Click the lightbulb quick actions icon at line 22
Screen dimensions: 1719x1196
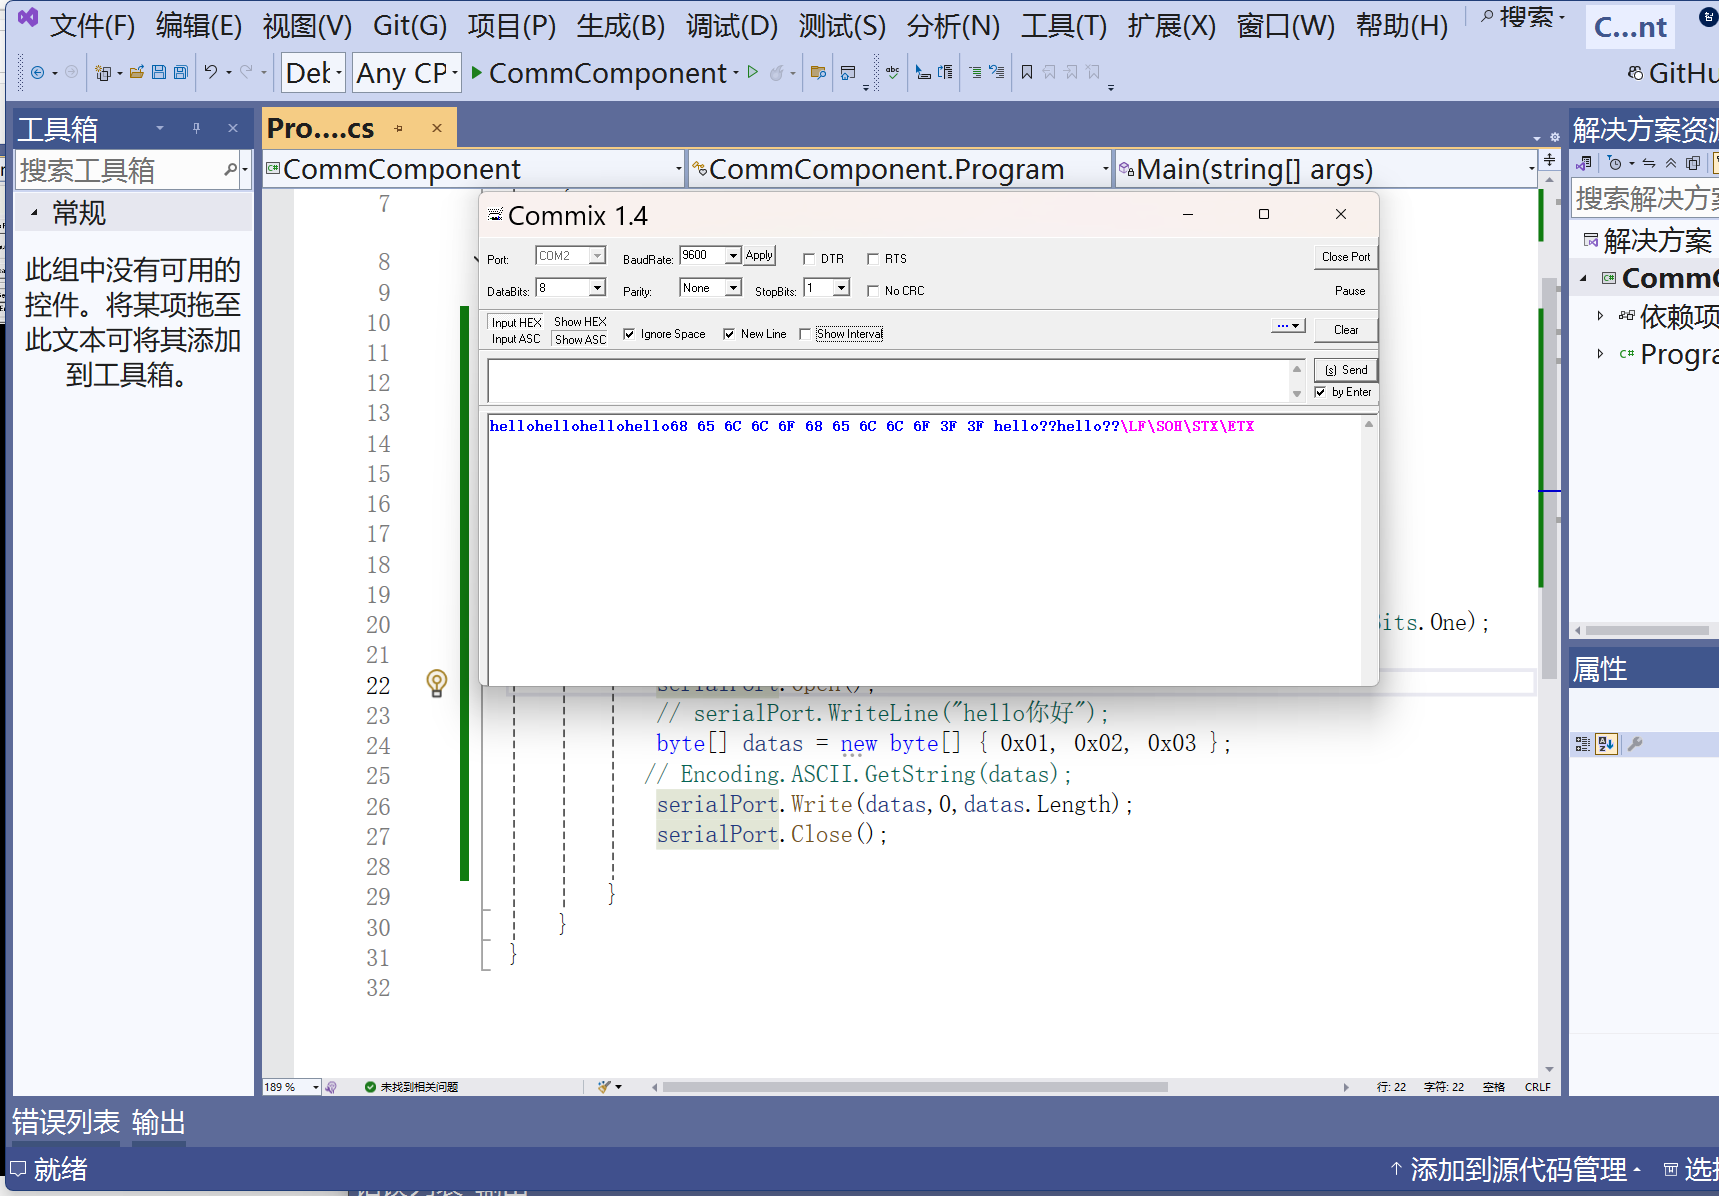pyautogui.click(x=437, y=683)
